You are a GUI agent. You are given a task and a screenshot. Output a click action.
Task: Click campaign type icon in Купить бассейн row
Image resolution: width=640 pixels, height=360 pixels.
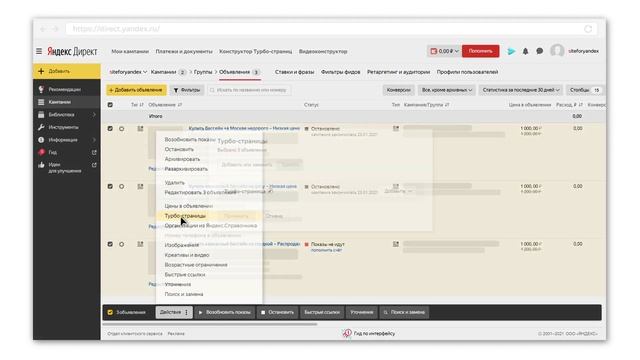(396, 129)
